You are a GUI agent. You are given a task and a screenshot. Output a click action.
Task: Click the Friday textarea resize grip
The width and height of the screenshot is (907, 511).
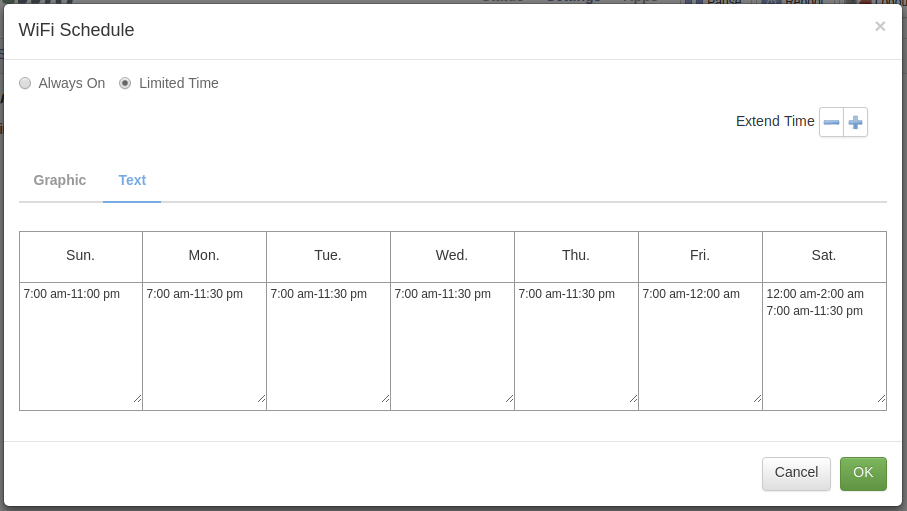(757, 398)
